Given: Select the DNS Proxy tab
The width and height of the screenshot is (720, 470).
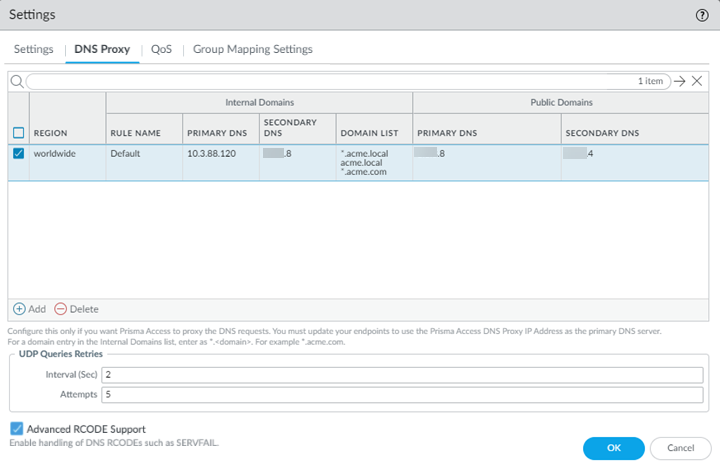Looking at the screenshot, I should [x=102, y=49].
